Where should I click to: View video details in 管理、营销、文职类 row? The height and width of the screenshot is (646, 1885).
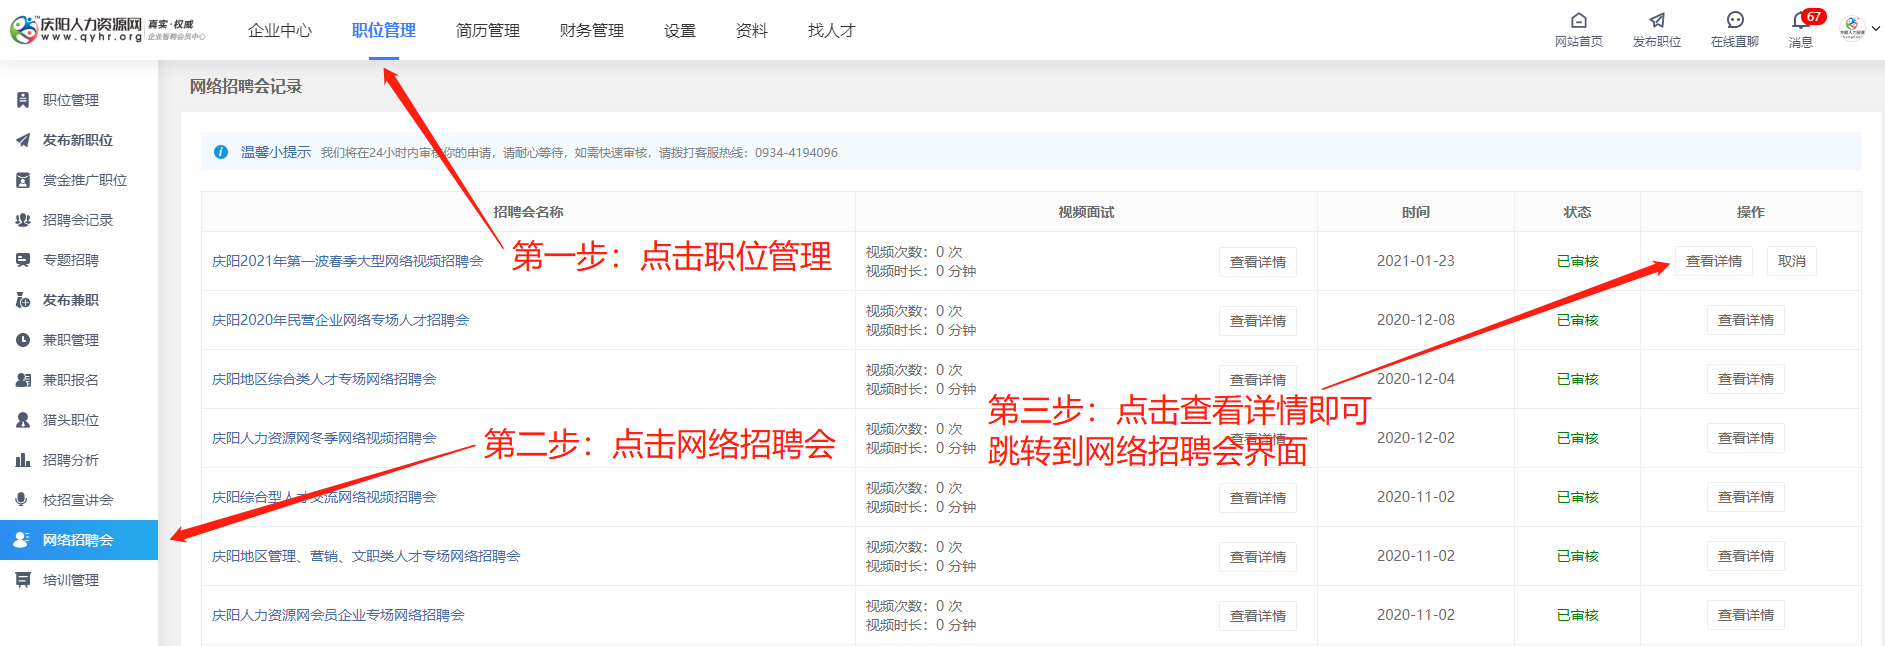pos(1258,557)
